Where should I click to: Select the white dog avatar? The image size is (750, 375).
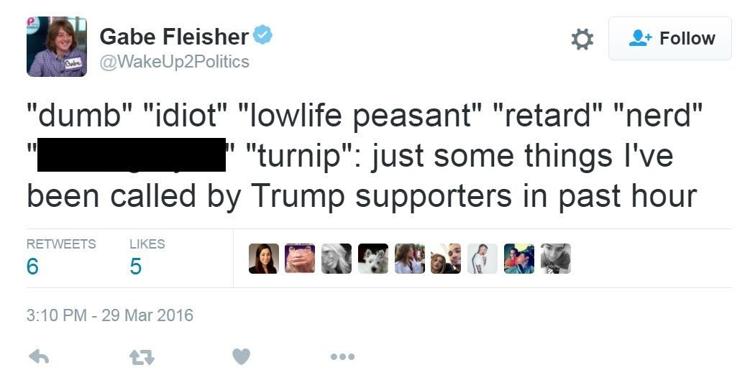373,258
